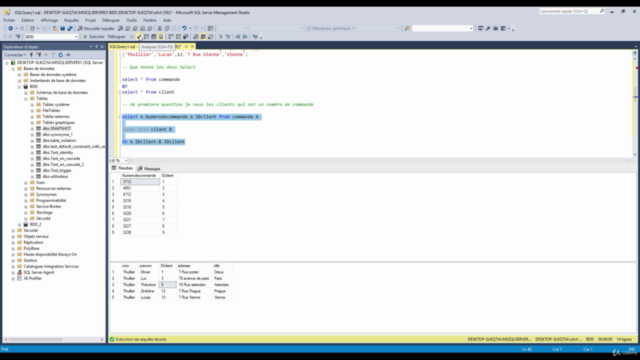Toggle the query options highlighted icon
The image size is (640, 360).
tap(161, 37)
